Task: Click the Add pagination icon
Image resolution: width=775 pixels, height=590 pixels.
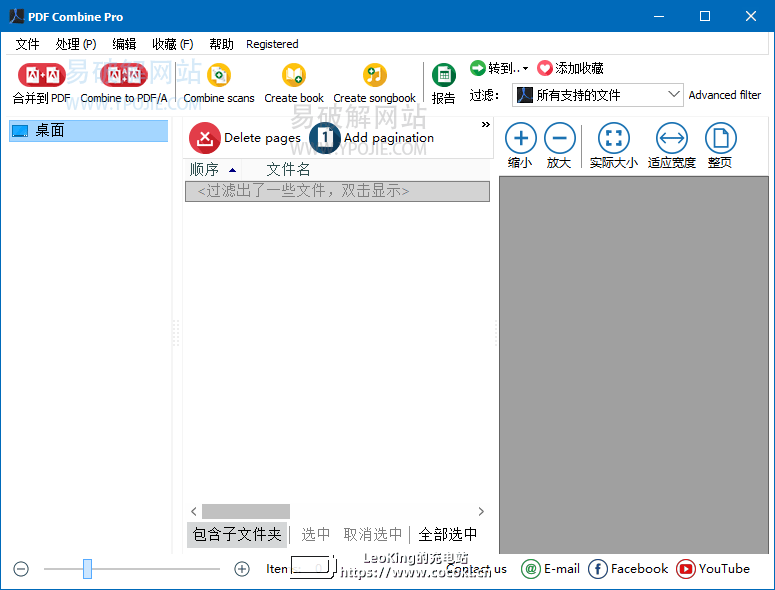Action: (325, 138)
